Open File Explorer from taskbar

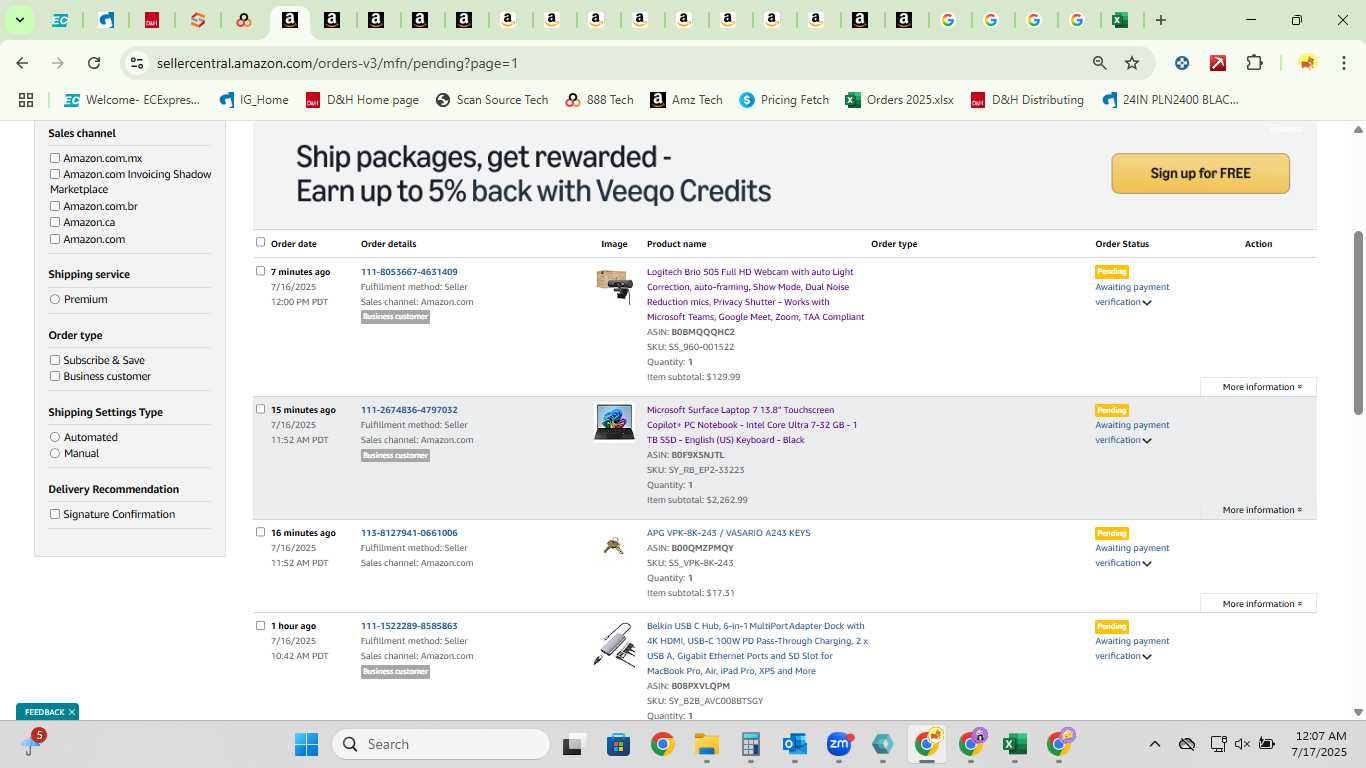click(x=707, y=744)
